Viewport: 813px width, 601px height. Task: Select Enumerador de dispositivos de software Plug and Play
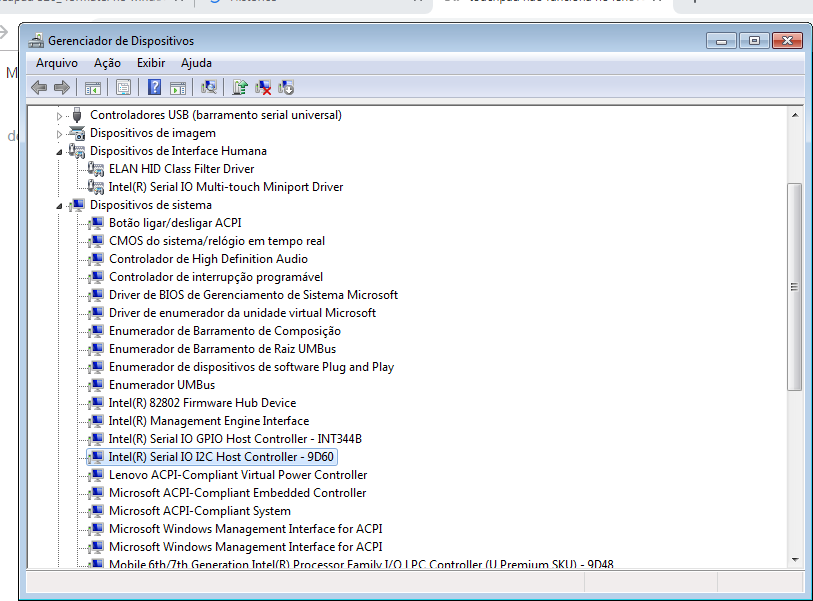[x=251, y=367]
